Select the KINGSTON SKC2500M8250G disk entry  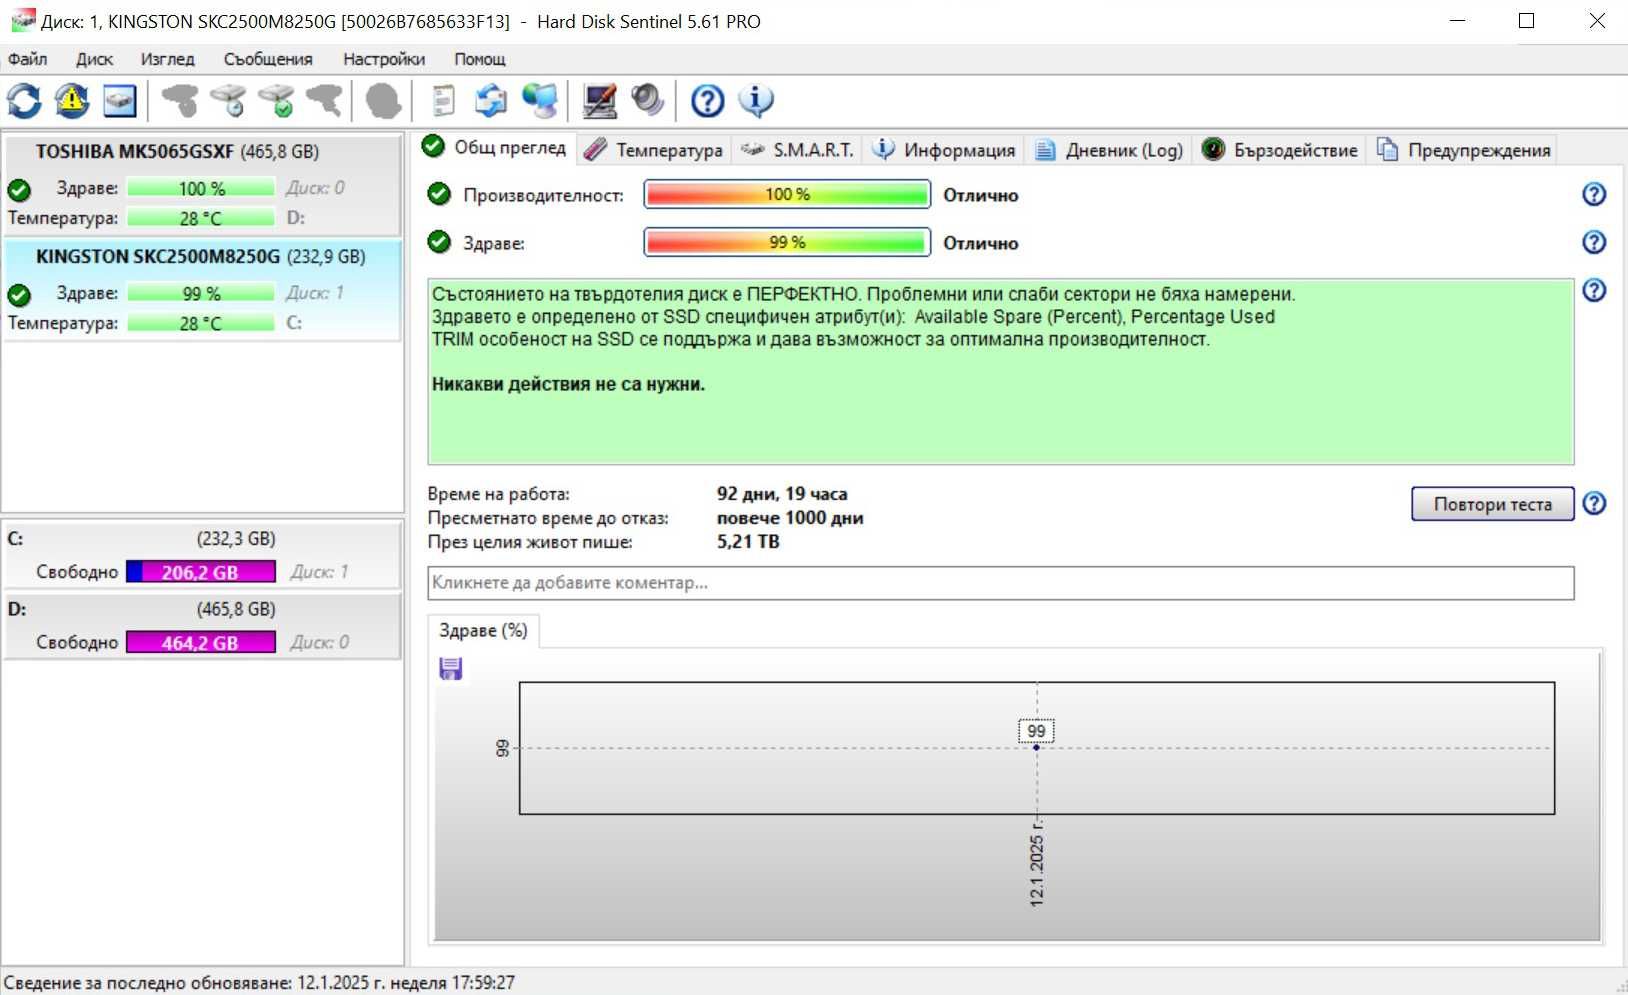(x=202, y=289)
